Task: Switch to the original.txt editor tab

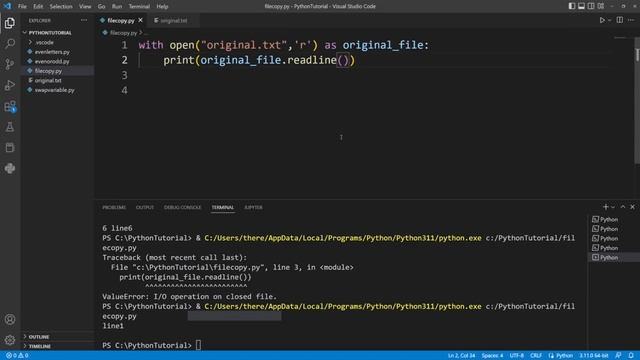Action: (173, 20)
